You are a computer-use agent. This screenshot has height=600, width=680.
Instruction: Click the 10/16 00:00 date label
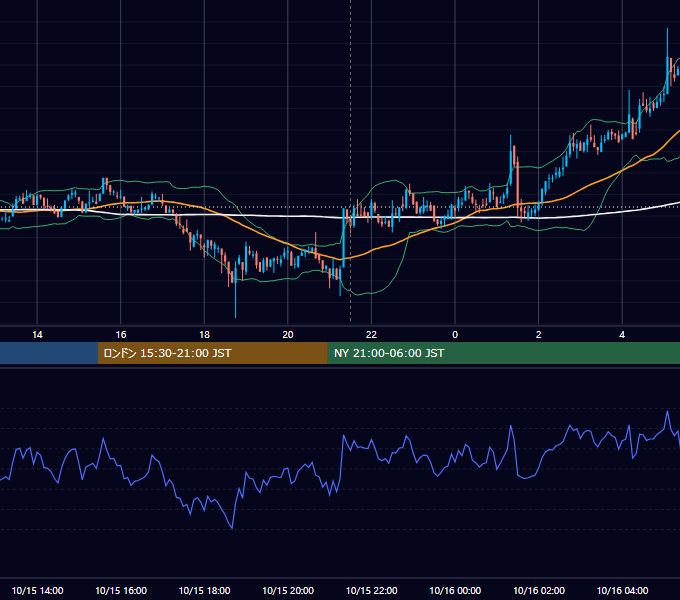coord(455,590)
